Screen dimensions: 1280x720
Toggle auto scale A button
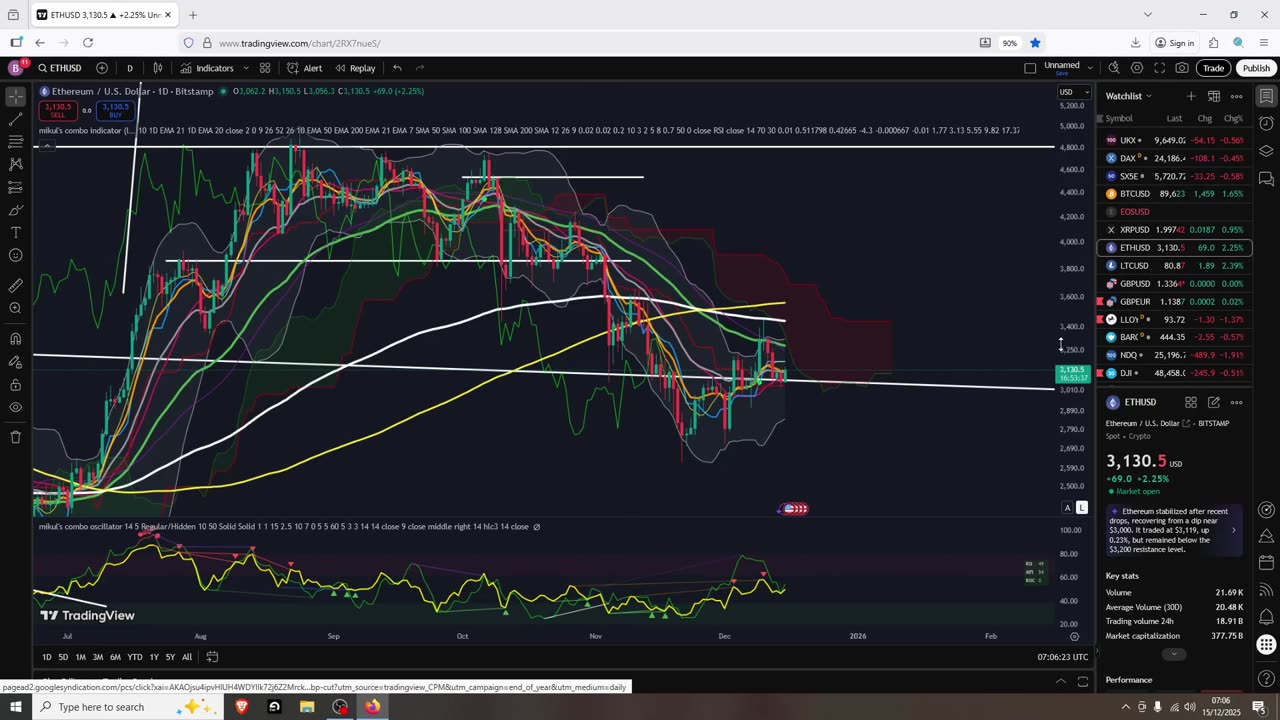[x=1067, y=508]
